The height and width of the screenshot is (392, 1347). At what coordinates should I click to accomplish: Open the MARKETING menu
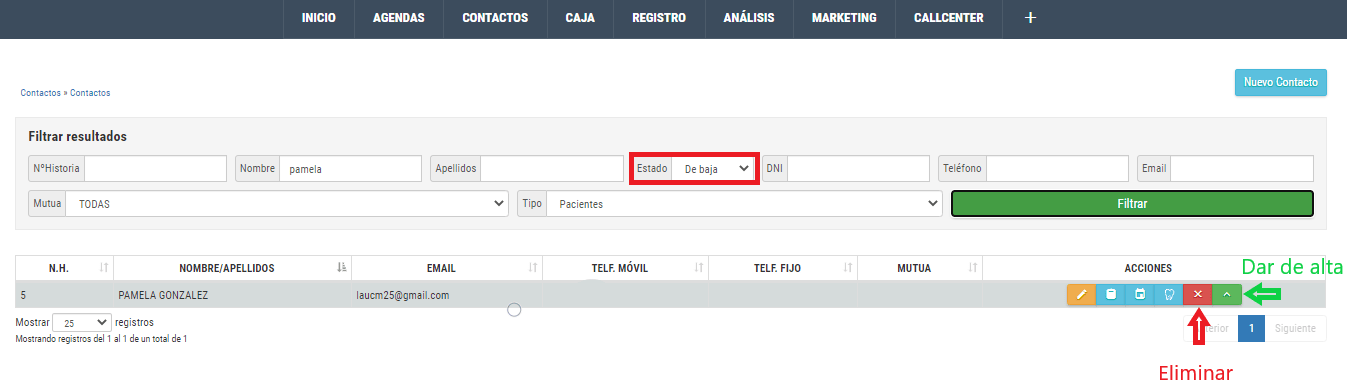tap(844, 18)
